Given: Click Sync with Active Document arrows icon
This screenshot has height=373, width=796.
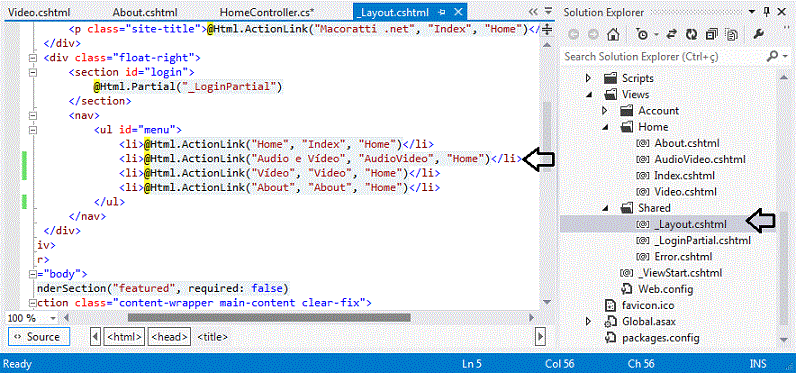Looking at the screenshot, I should [x=672, y=34].
